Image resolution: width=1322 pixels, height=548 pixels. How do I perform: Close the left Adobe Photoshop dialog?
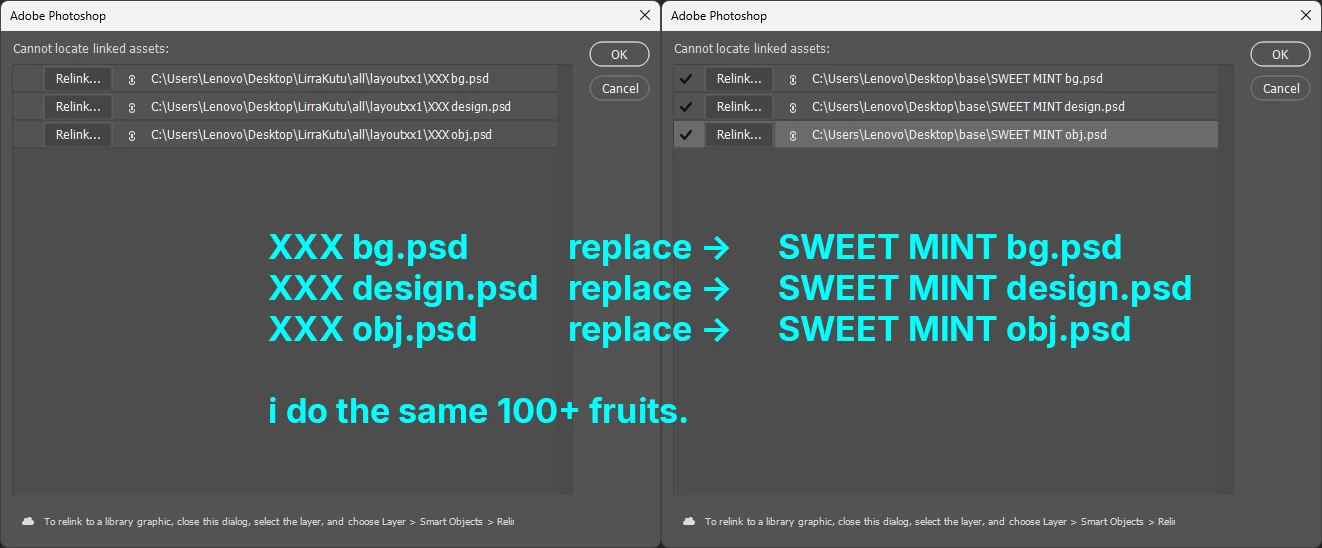pos(645,15)
